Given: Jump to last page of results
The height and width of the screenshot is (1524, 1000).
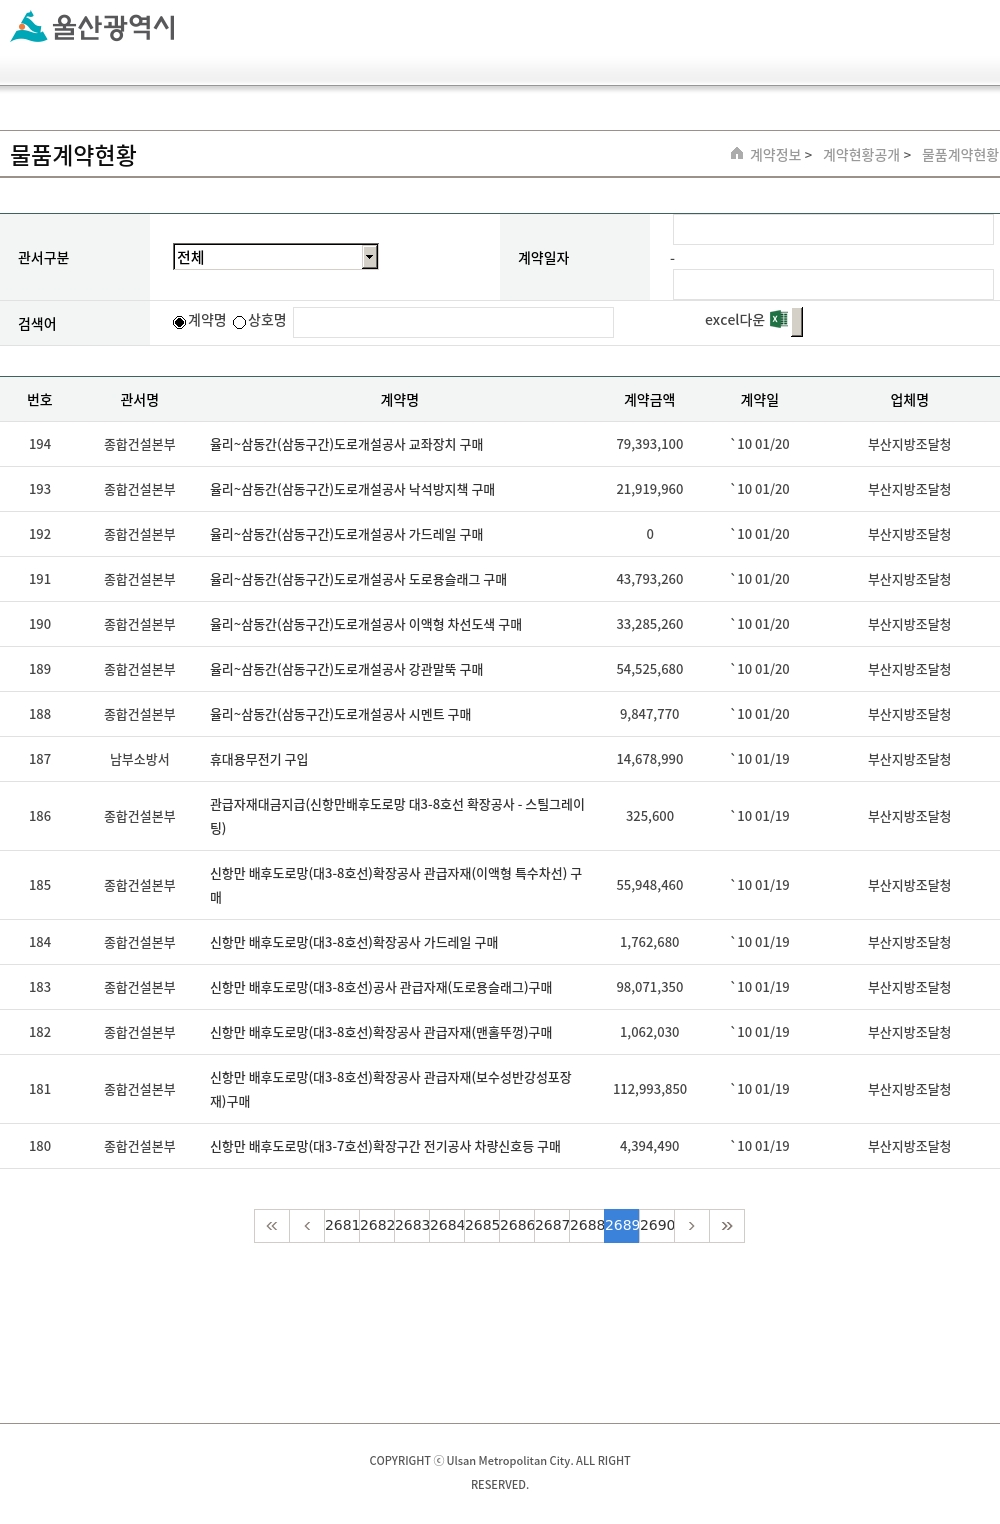Looking at the screenshot, I should (727, 1226).
